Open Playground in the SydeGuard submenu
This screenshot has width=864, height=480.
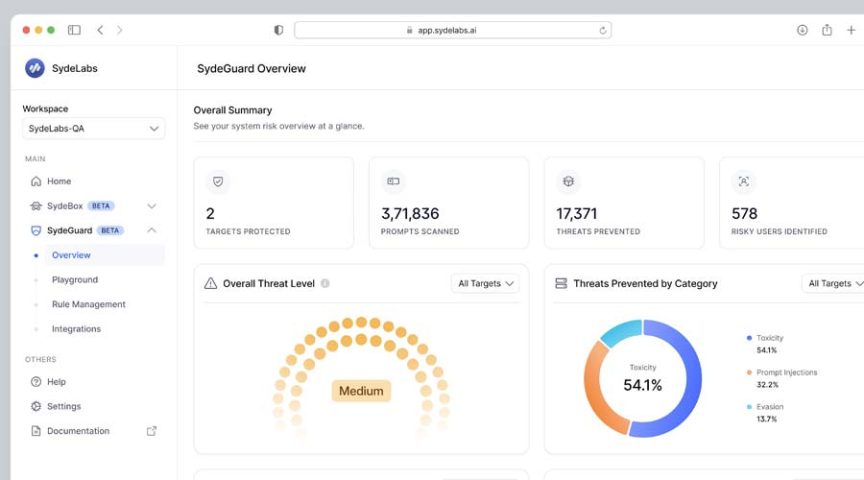[75, 279]
